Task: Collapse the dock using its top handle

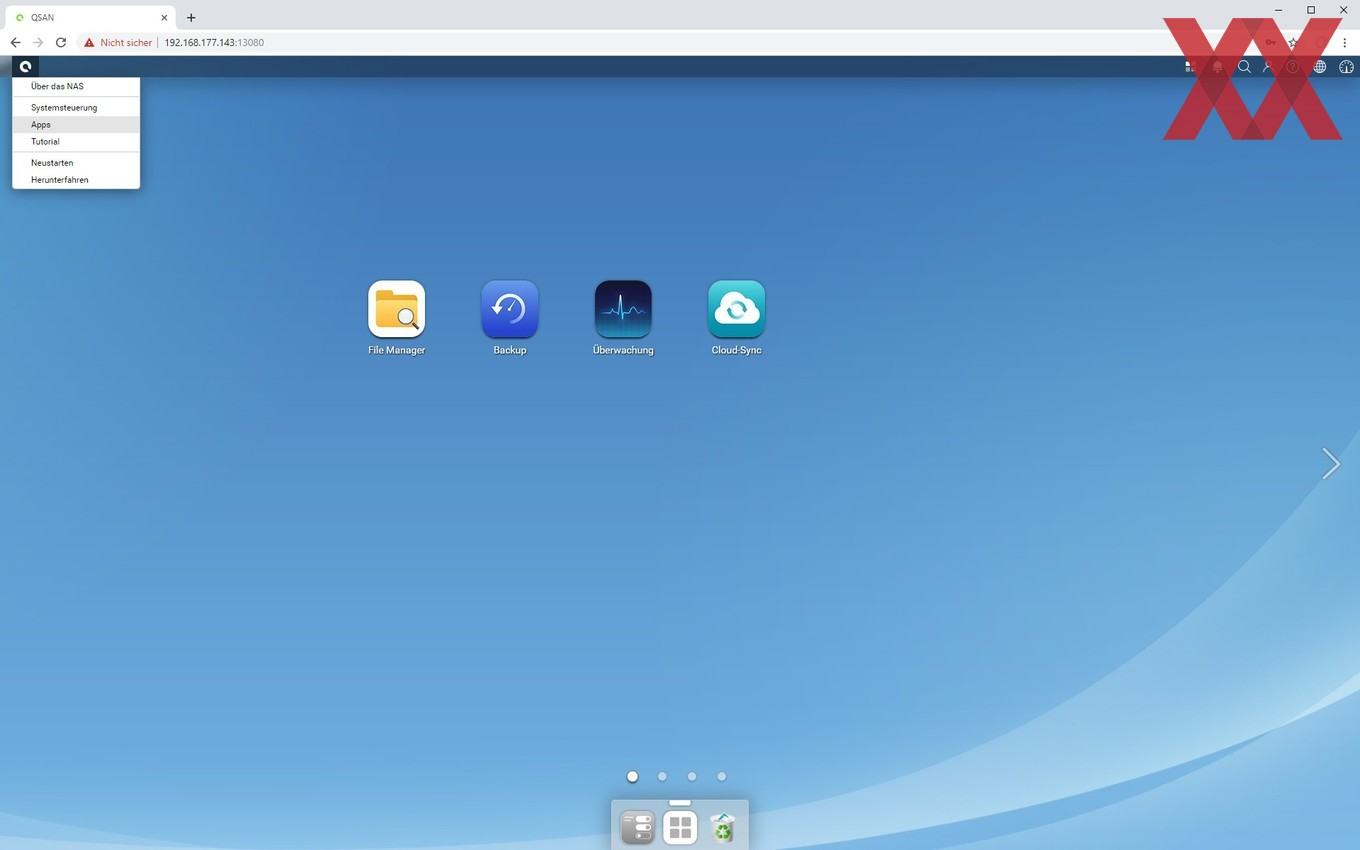Action: 680,802
